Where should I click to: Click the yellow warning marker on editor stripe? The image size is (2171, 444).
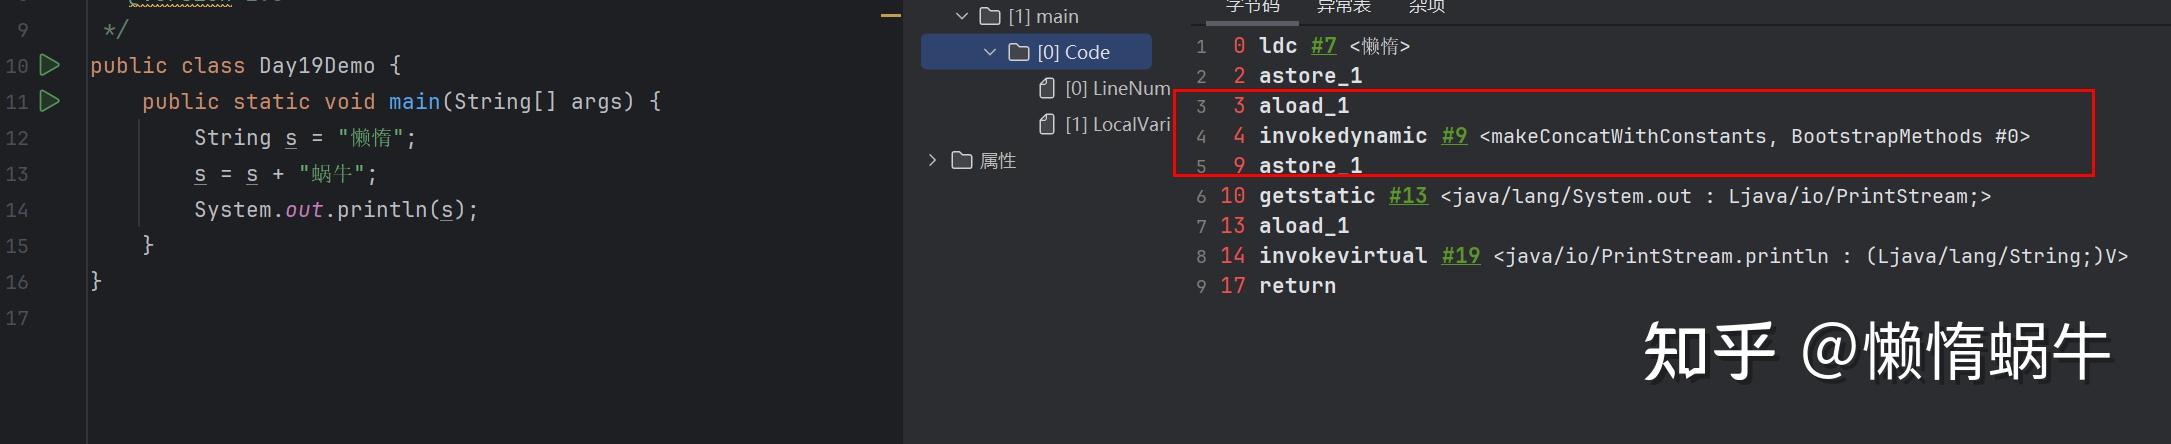click(x=890, y=16)
